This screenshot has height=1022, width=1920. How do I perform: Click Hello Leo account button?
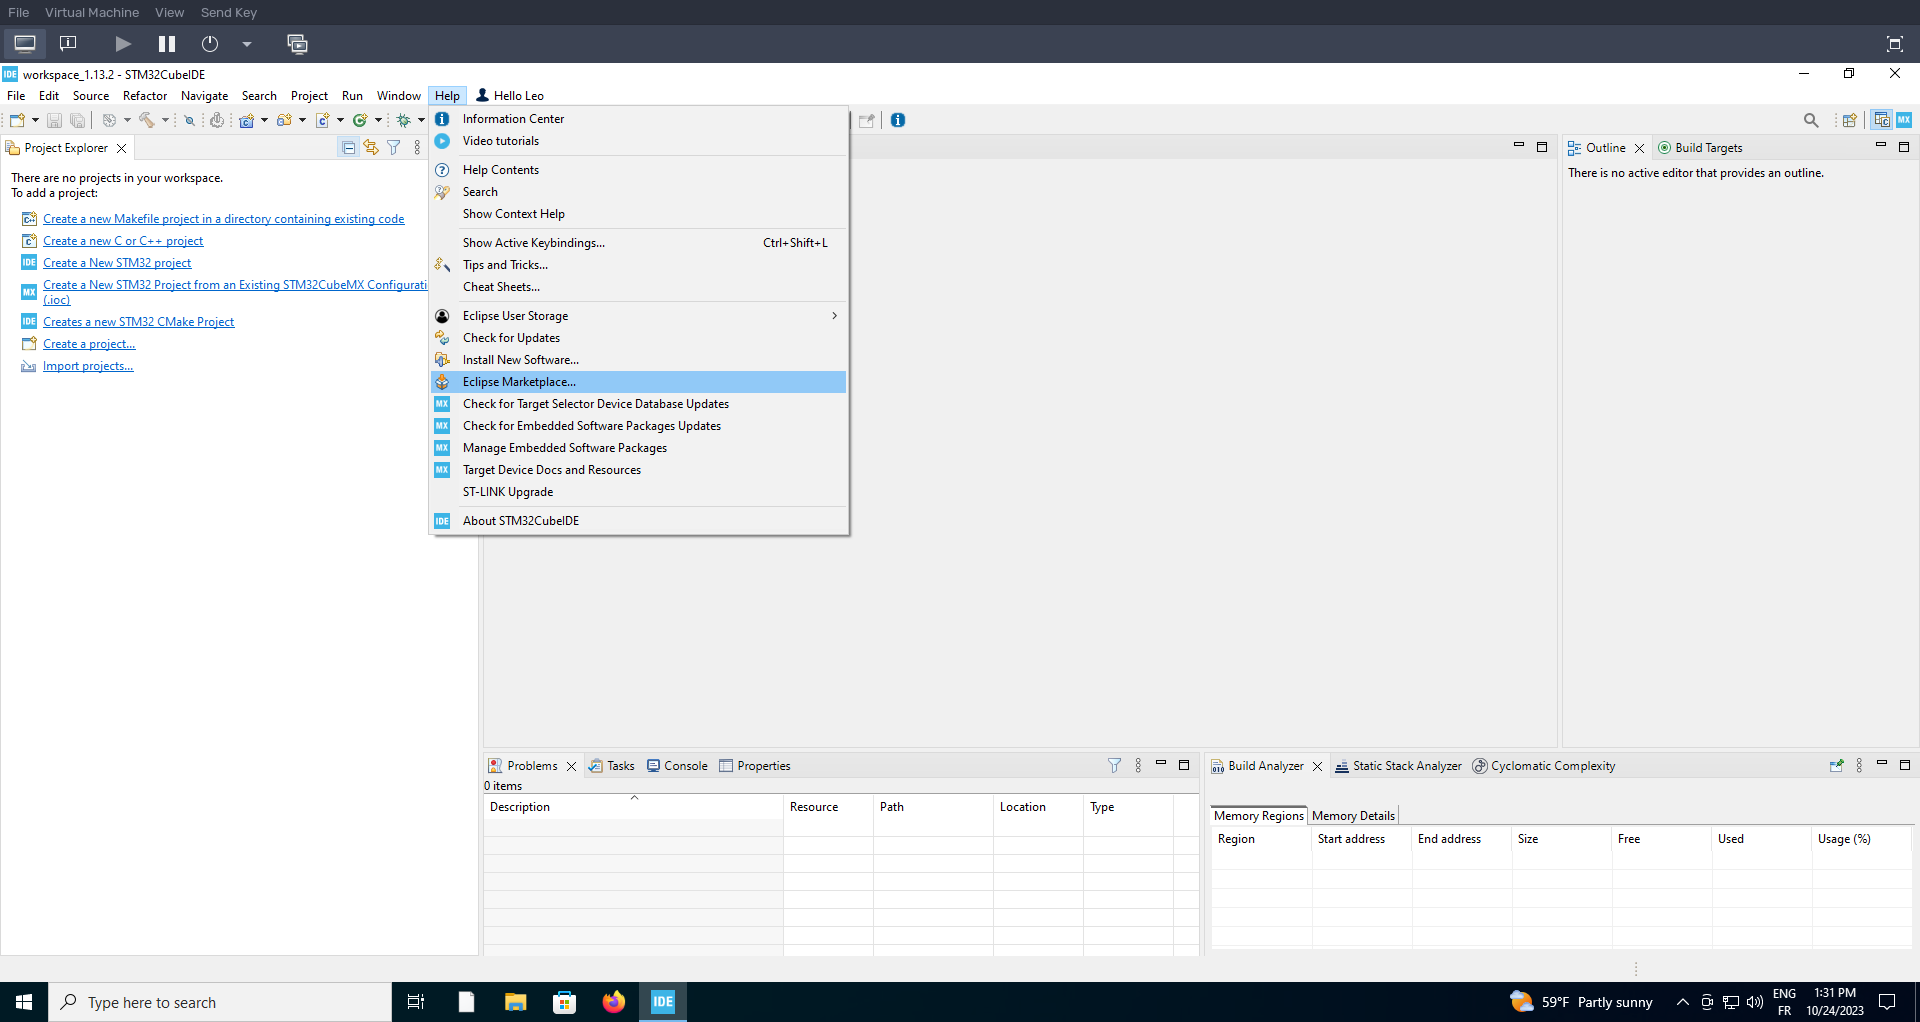510,96
